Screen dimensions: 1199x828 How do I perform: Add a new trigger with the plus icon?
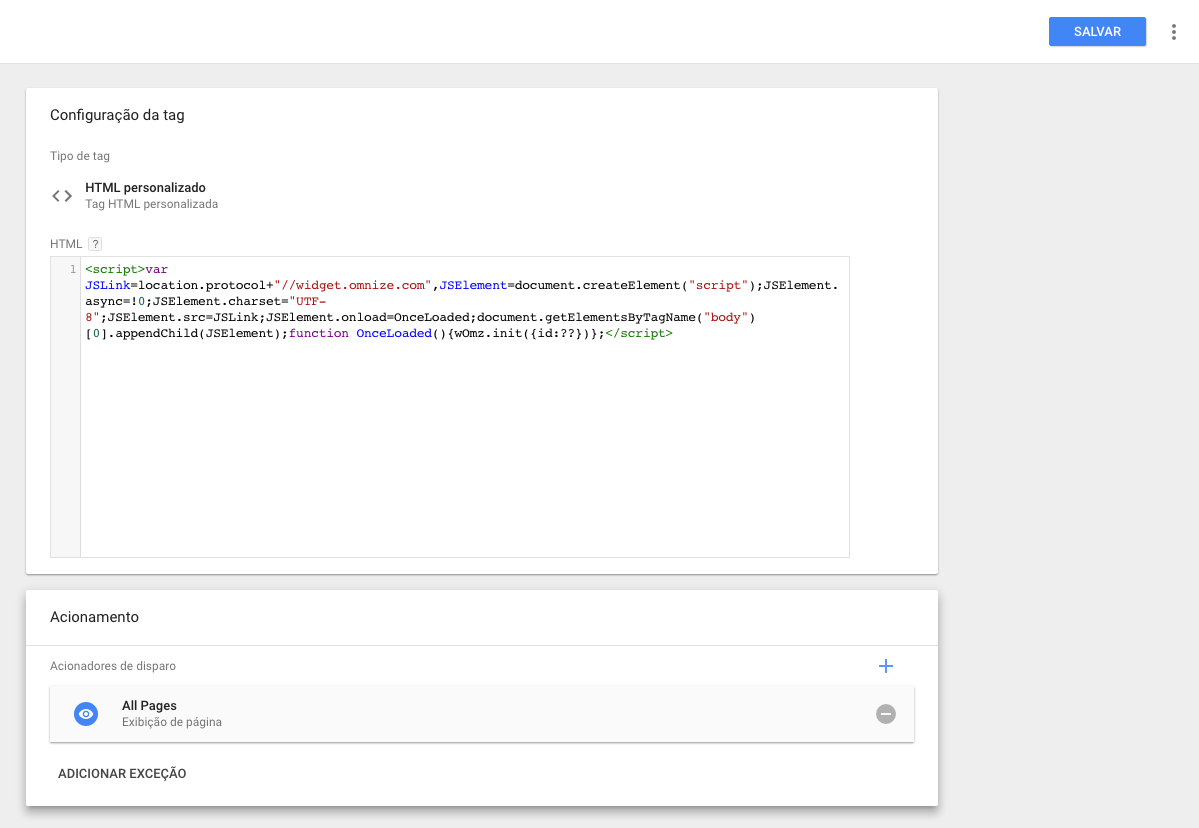[x=885, y=666]
